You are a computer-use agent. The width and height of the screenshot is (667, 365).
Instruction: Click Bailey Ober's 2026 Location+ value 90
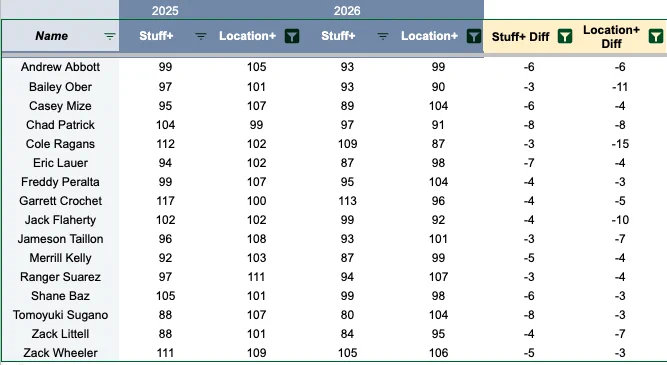click(x=438, y=87)
